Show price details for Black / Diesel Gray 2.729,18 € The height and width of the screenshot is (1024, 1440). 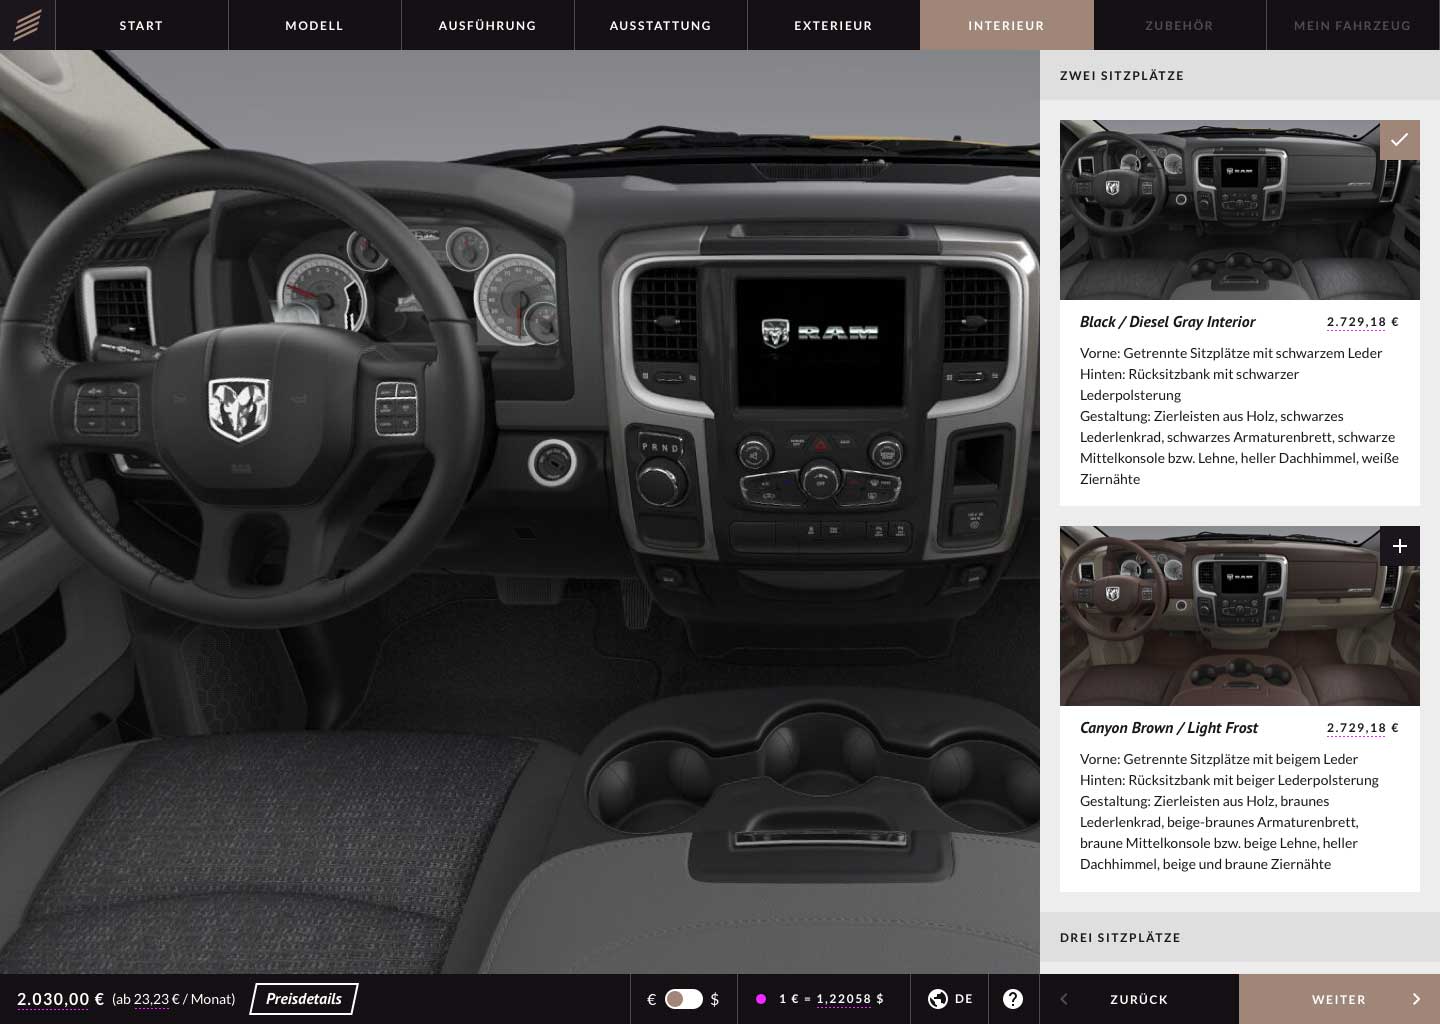click(x=1362, y=322)
